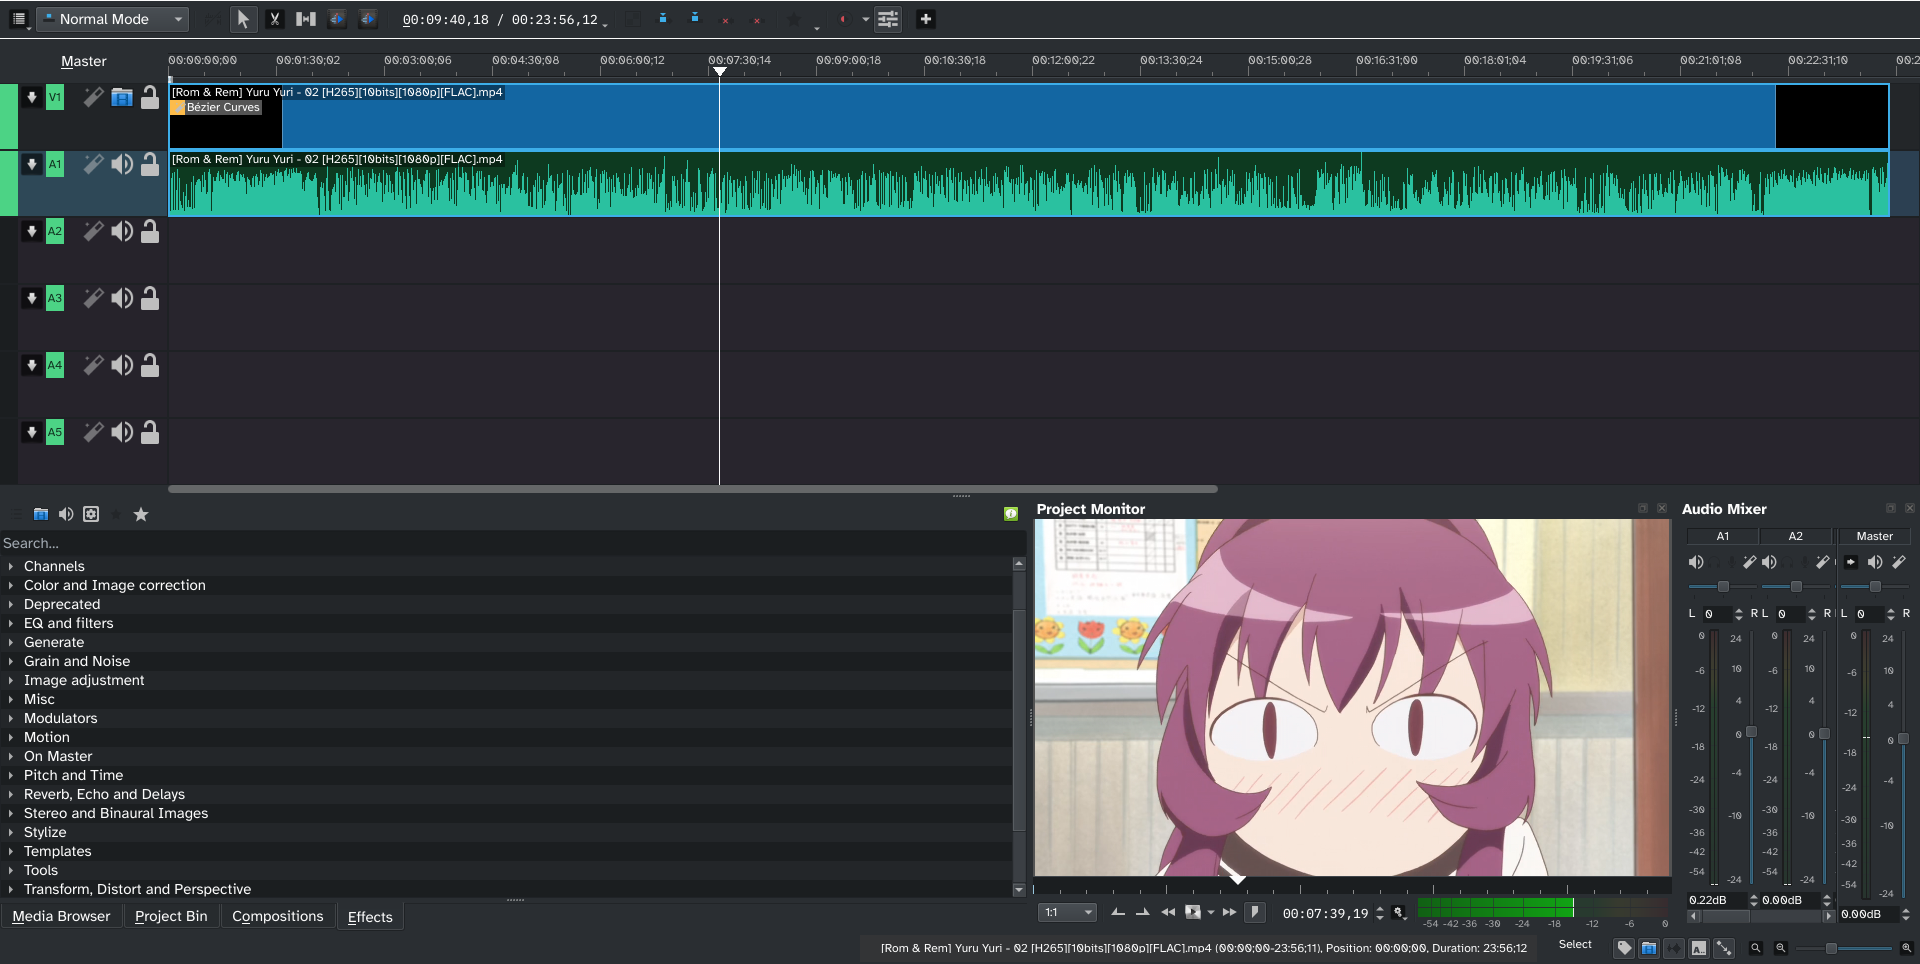Open Project Monitor options wrench icon

(1399, 912)
